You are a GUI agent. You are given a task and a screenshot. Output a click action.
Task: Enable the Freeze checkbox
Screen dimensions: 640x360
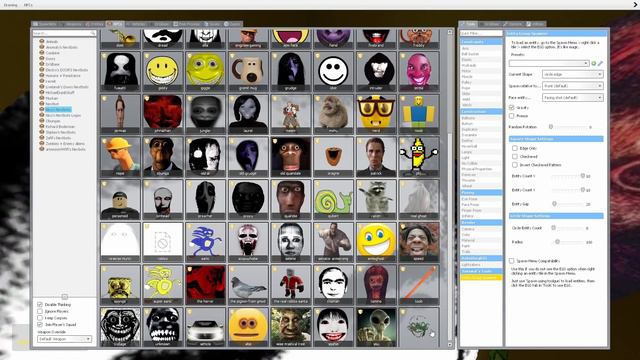click(511, 116)
